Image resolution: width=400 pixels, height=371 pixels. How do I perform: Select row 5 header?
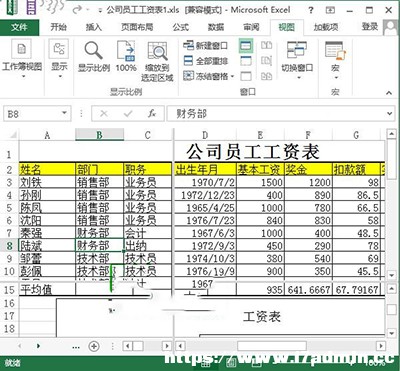(x=9, y=208)
